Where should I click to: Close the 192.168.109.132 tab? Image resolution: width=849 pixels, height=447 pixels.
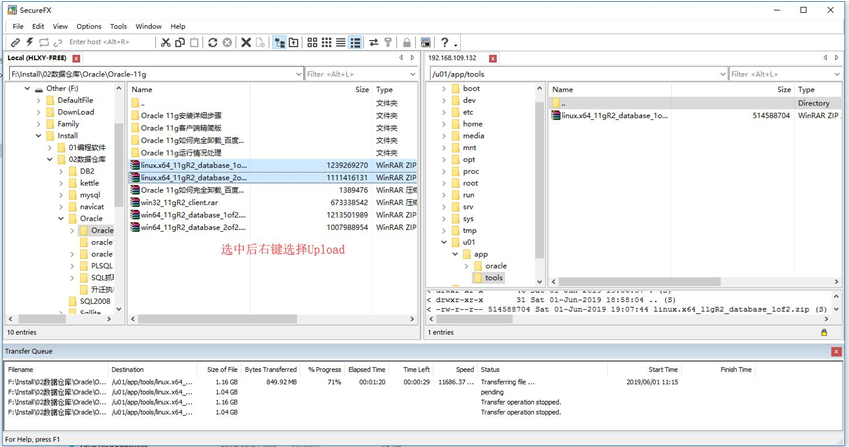pyautogui.click(x=493, y=58)
